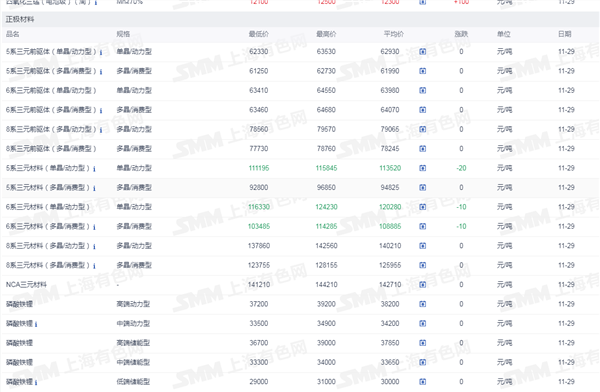Select lowest price 29000
The width and height of the screenshot is (600, 392).
point(259,382)
